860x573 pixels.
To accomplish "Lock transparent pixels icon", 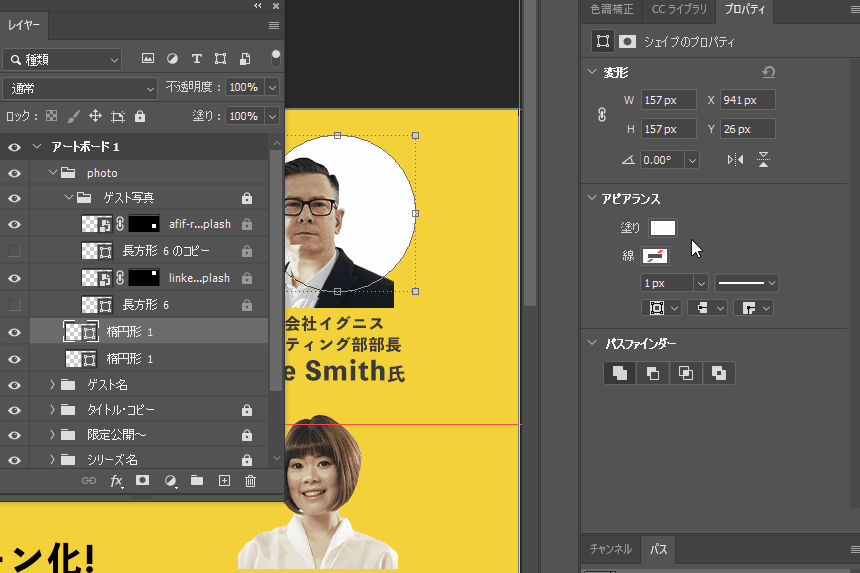I will [52, 116].
